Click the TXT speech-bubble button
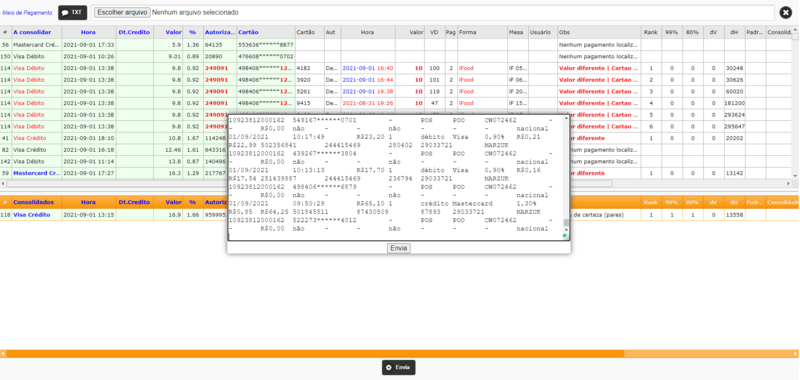This screenshot has width=800, height=380. tap(72, 12)
